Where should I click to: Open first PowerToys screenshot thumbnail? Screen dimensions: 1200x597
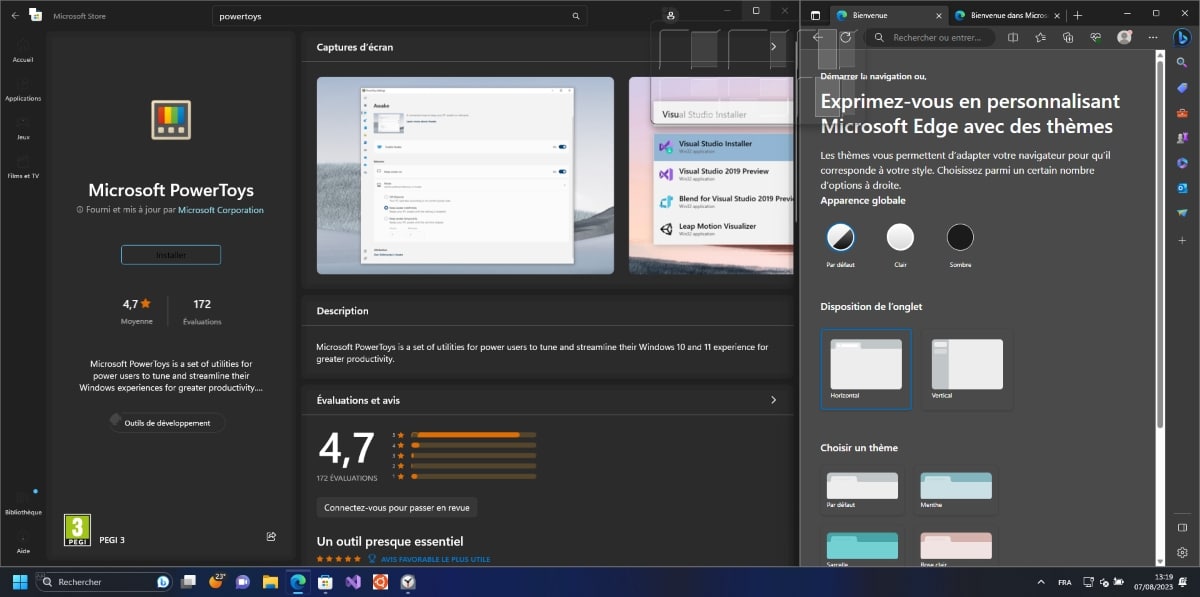pyautogui.click(x=465, y=175)
